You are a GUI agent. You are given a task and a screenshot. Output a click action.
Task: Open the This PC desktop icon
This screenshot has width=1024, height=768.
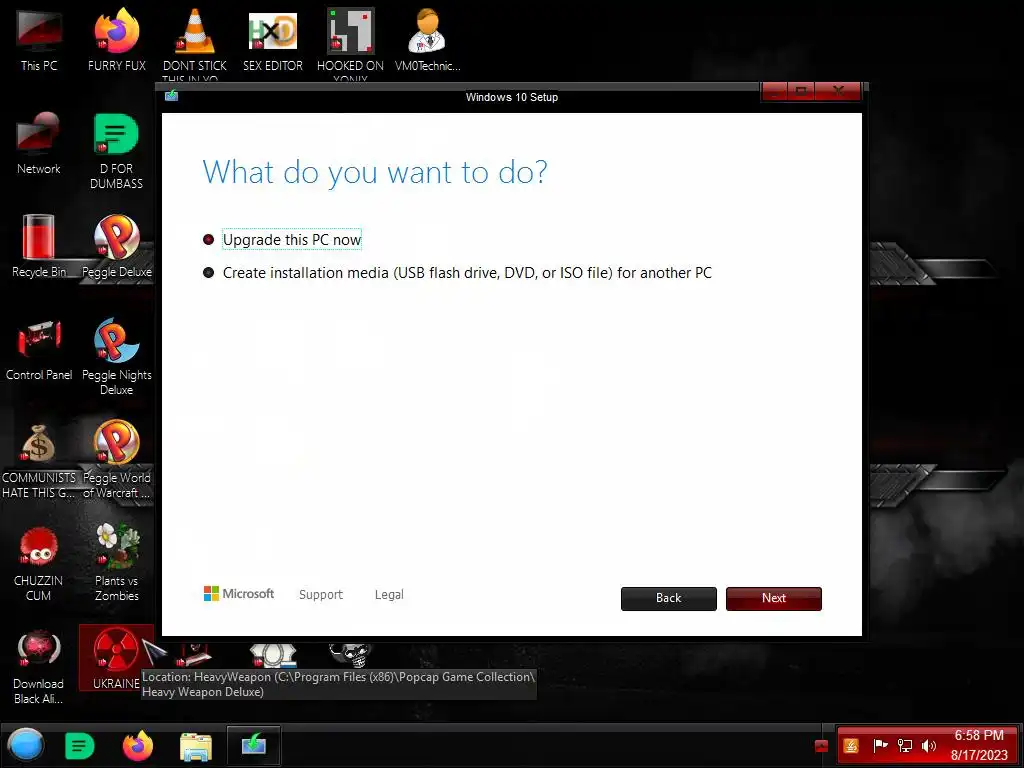pyautogui.click(x=39, y=38)
